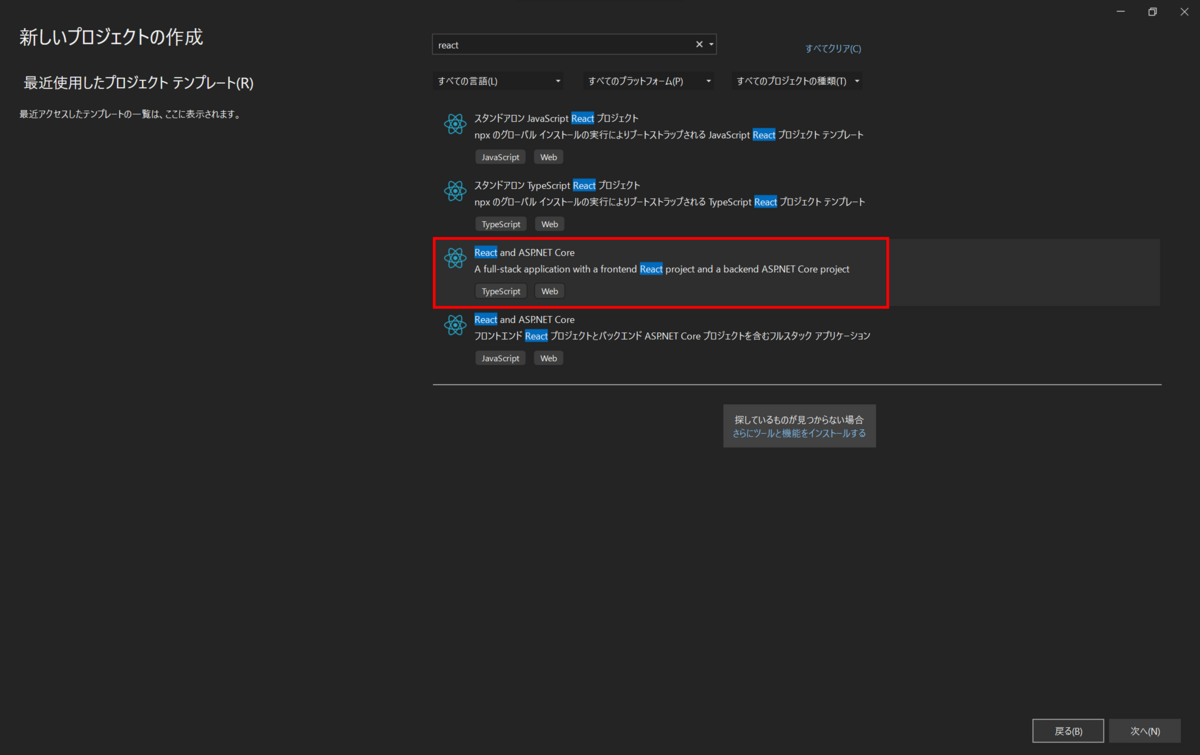Select スタンドアロン JavaScript React プロジェクト template title
The image size is (1200, 755).
point(556,118)
